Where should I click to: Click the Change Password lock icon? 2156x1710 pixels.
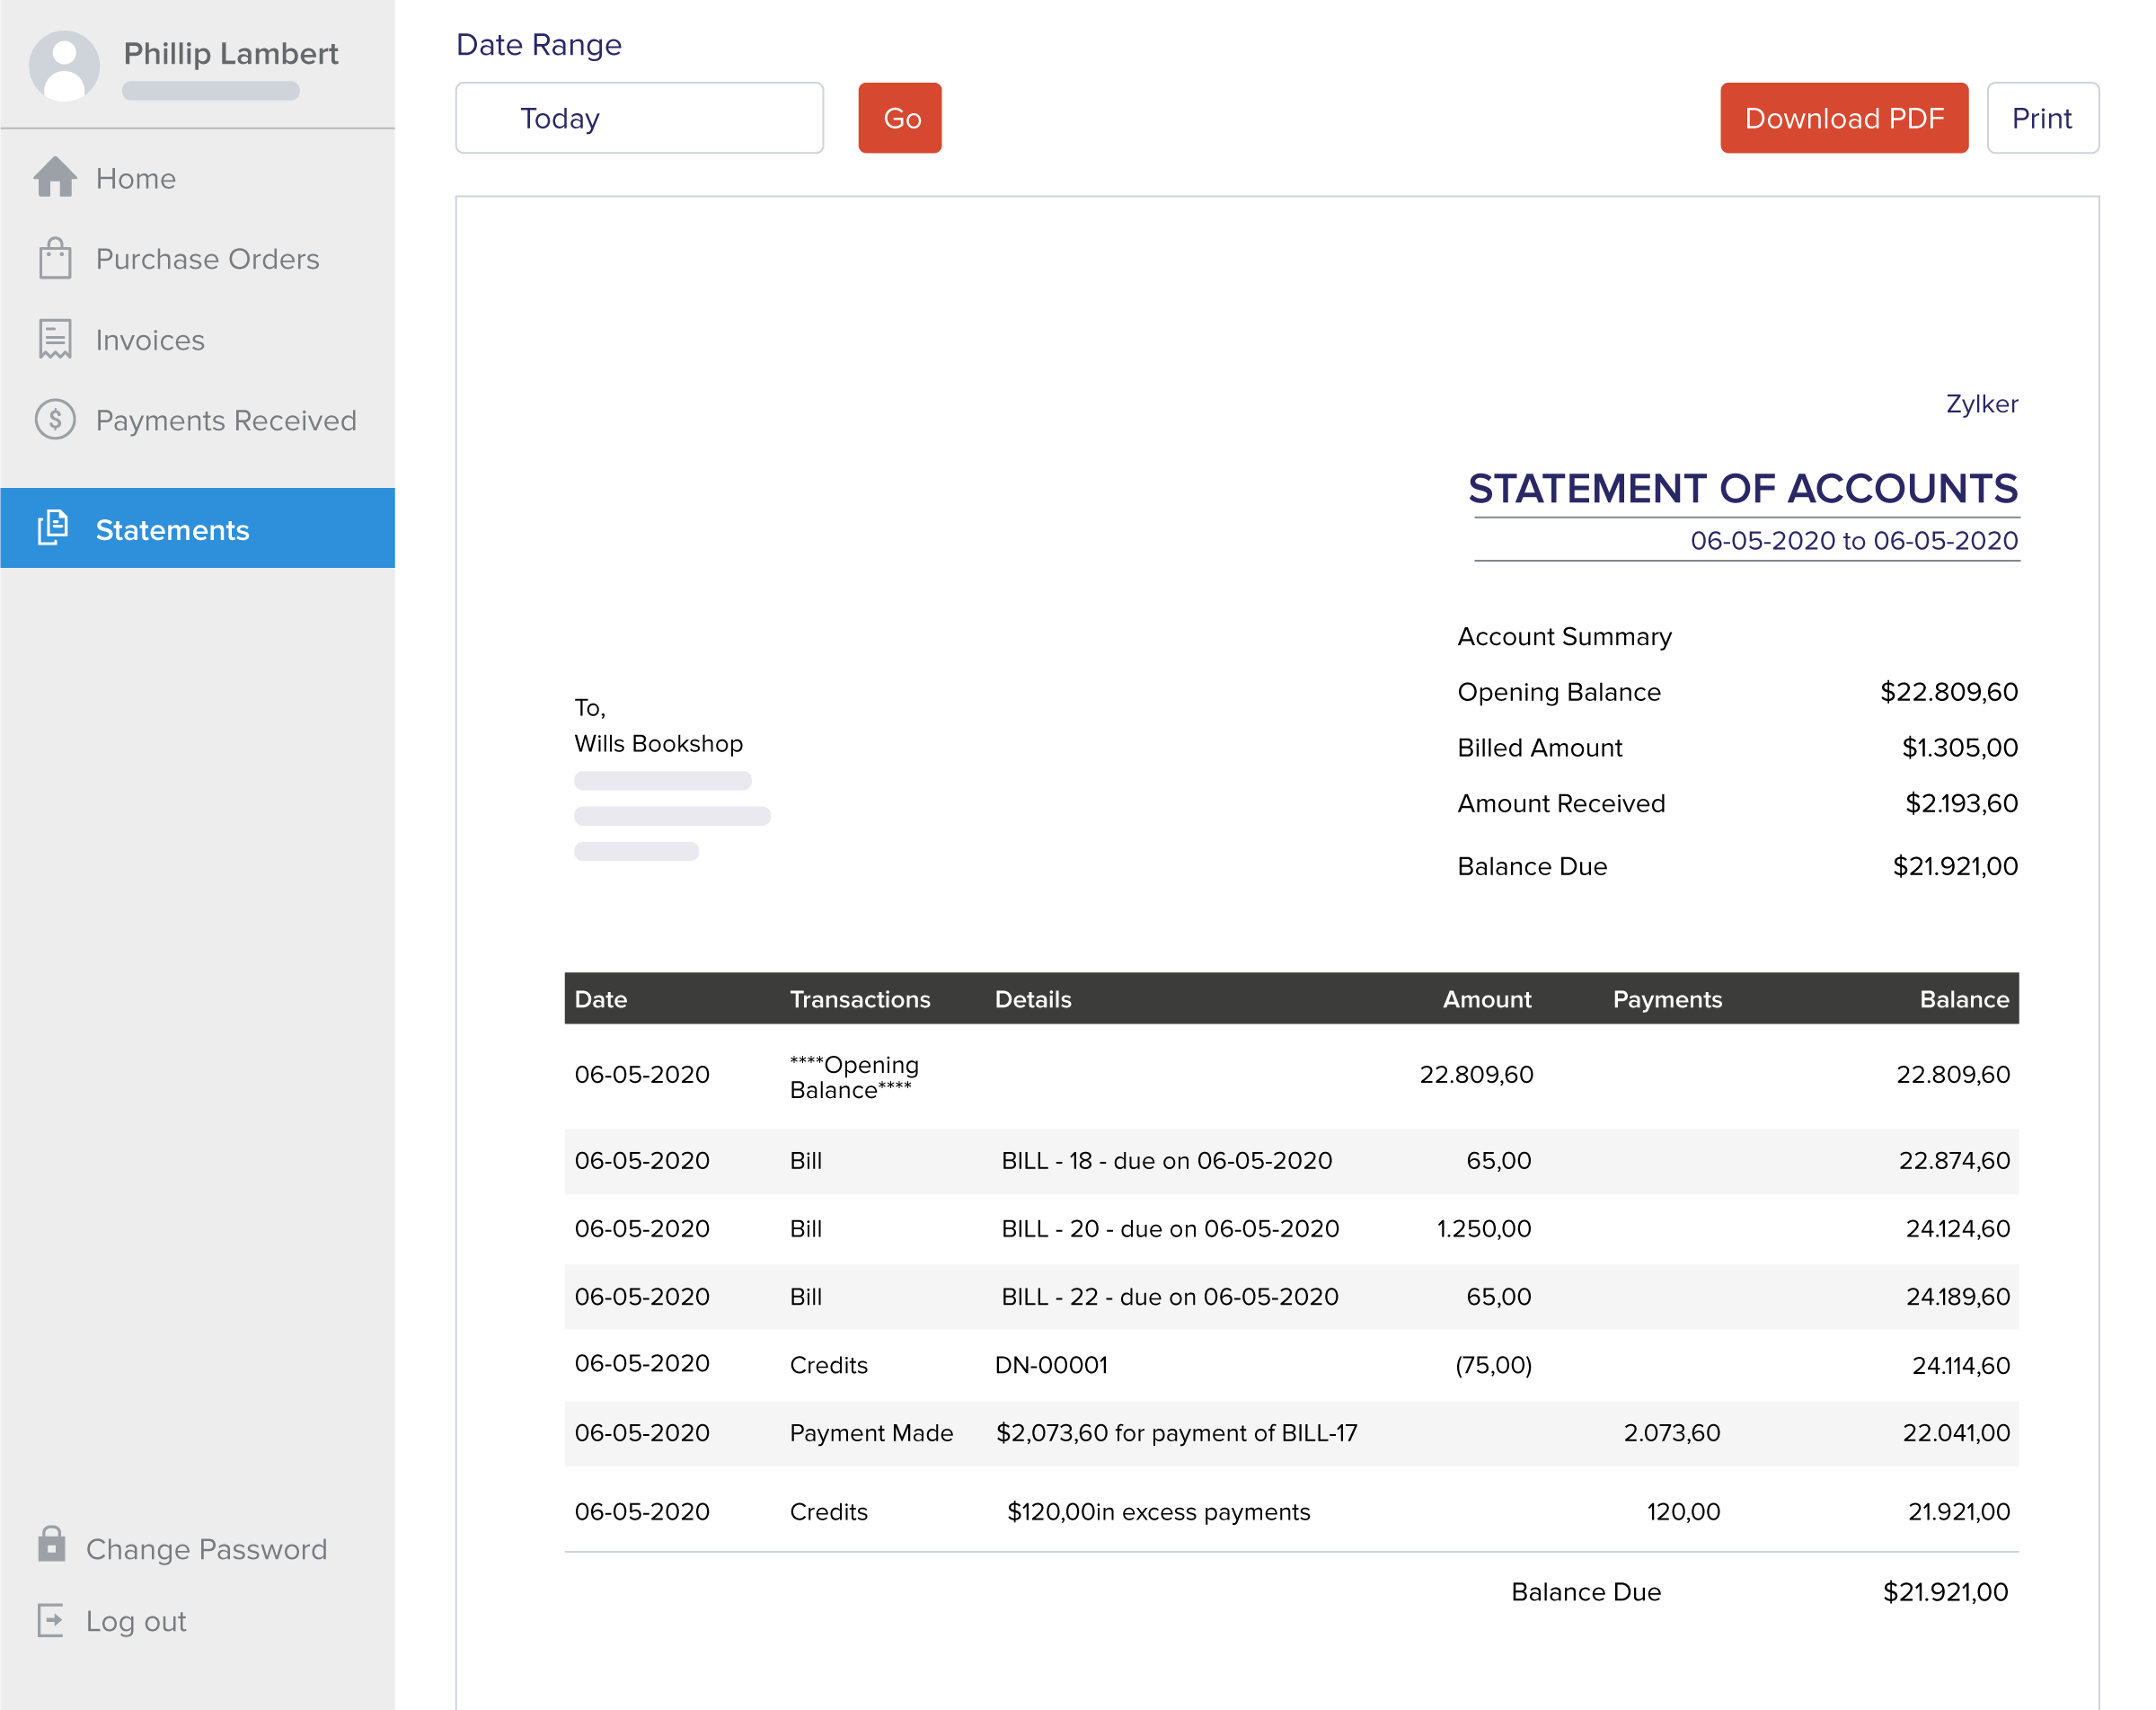(53, 1548)
